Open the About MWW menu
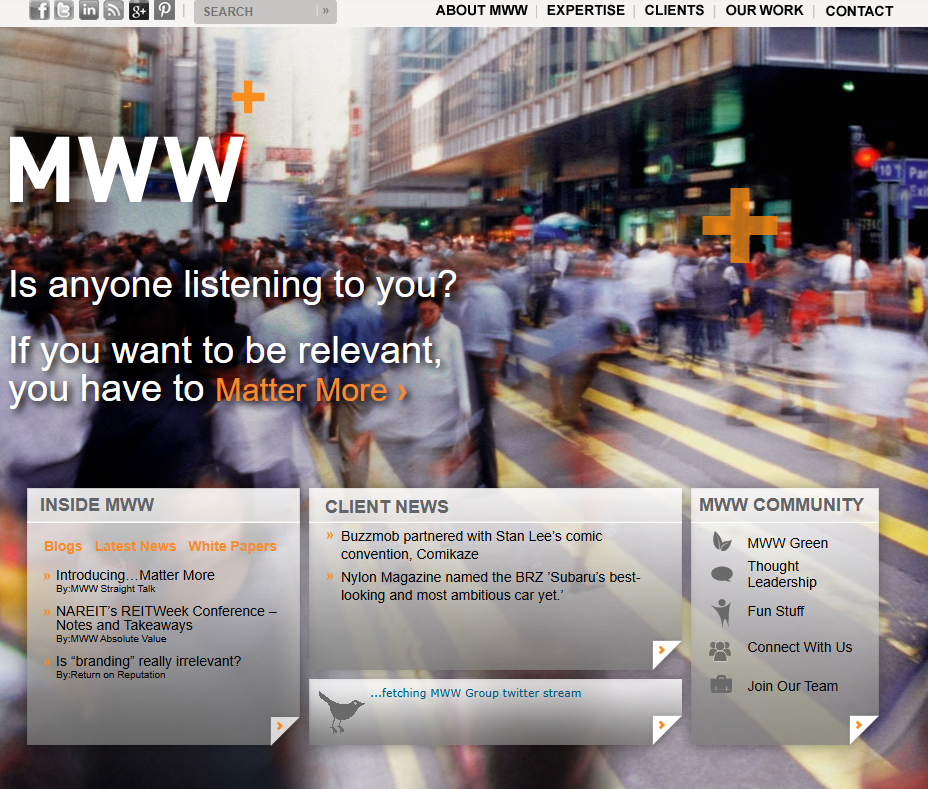 coord(481,11)
